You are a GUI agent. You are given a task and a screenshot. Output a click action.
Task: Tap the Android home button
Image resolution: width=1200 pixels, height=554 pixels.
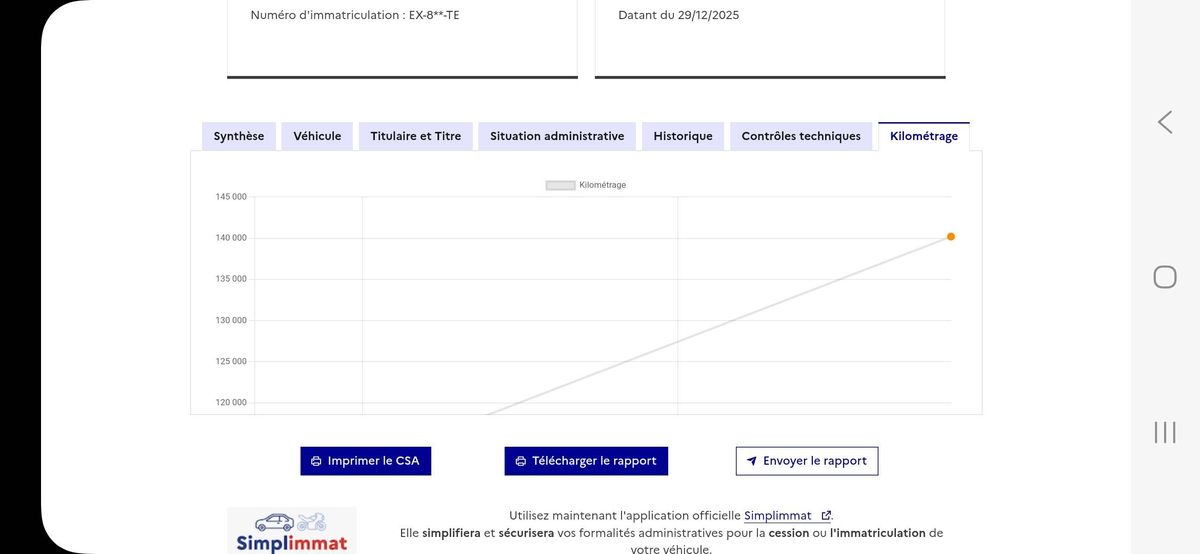pyautogui.click(x=1165, y=277)
